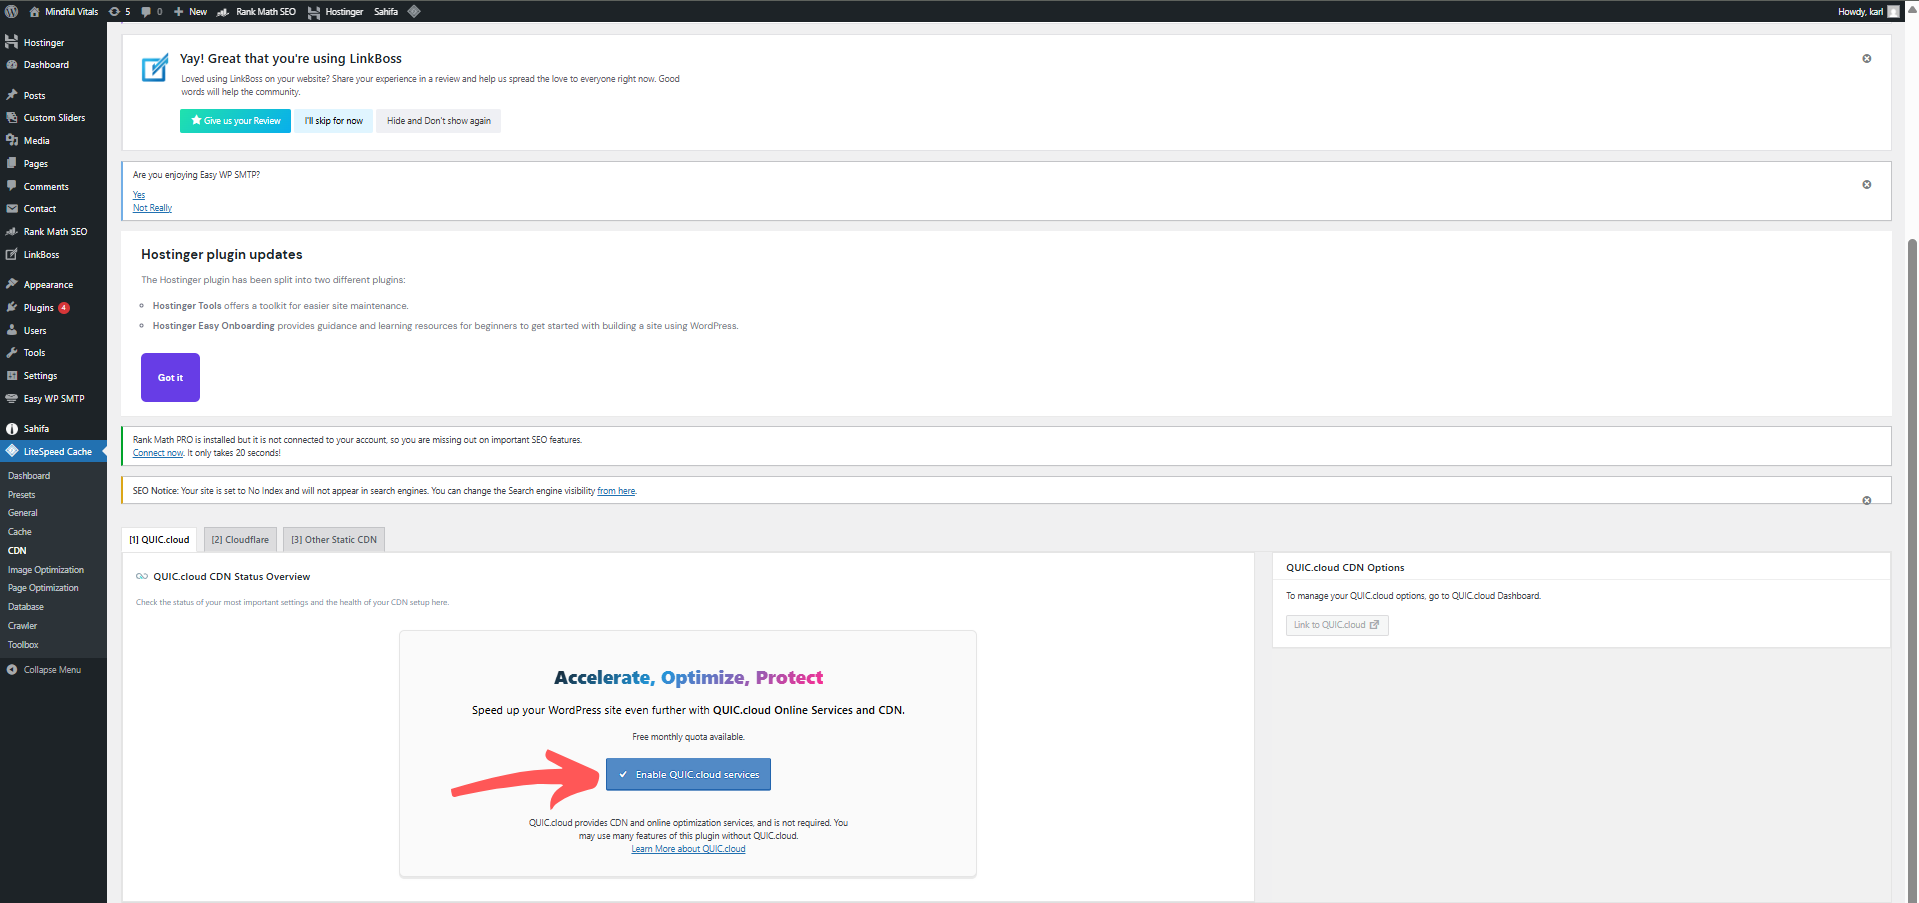
Task: Dismiss the SEO Notice banner
Action: pos(1867,500)
